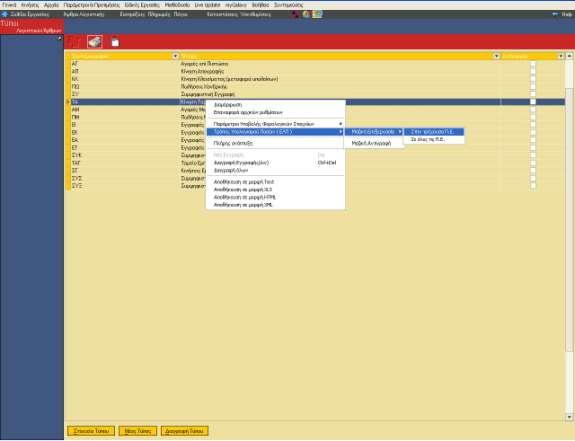Screen dimensions: 575x441
Task: Click the Διαγραφή Τύπου button
Action: (x=184, y=431)
